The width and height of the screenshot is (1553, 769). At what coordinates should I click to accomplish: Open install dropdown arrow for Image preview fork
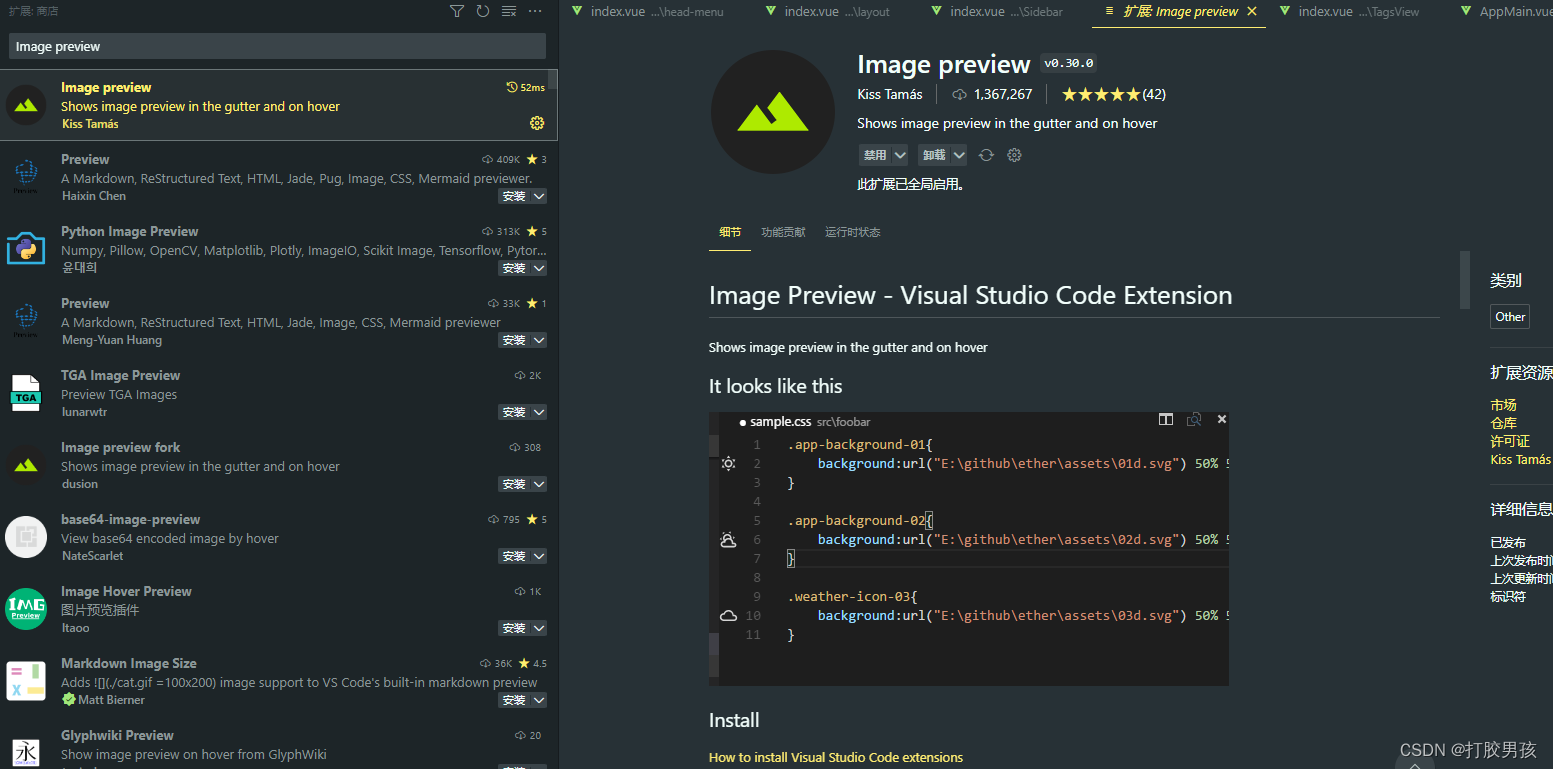[x=539, y=484]
